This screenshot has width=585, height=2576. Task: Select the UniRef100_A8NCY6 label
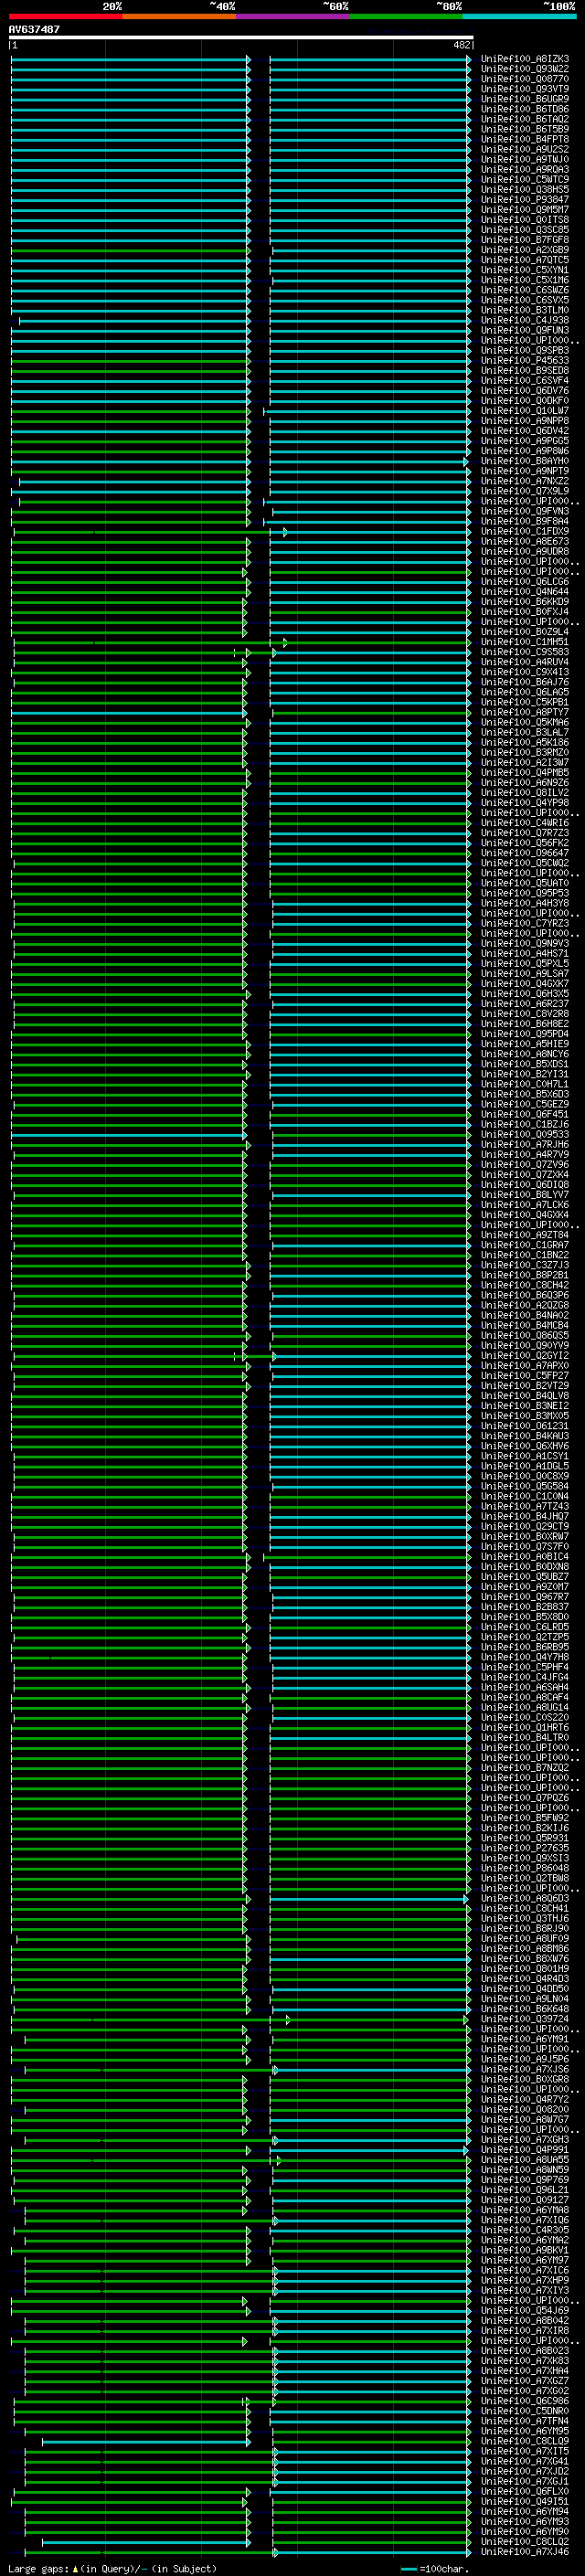524,1053
